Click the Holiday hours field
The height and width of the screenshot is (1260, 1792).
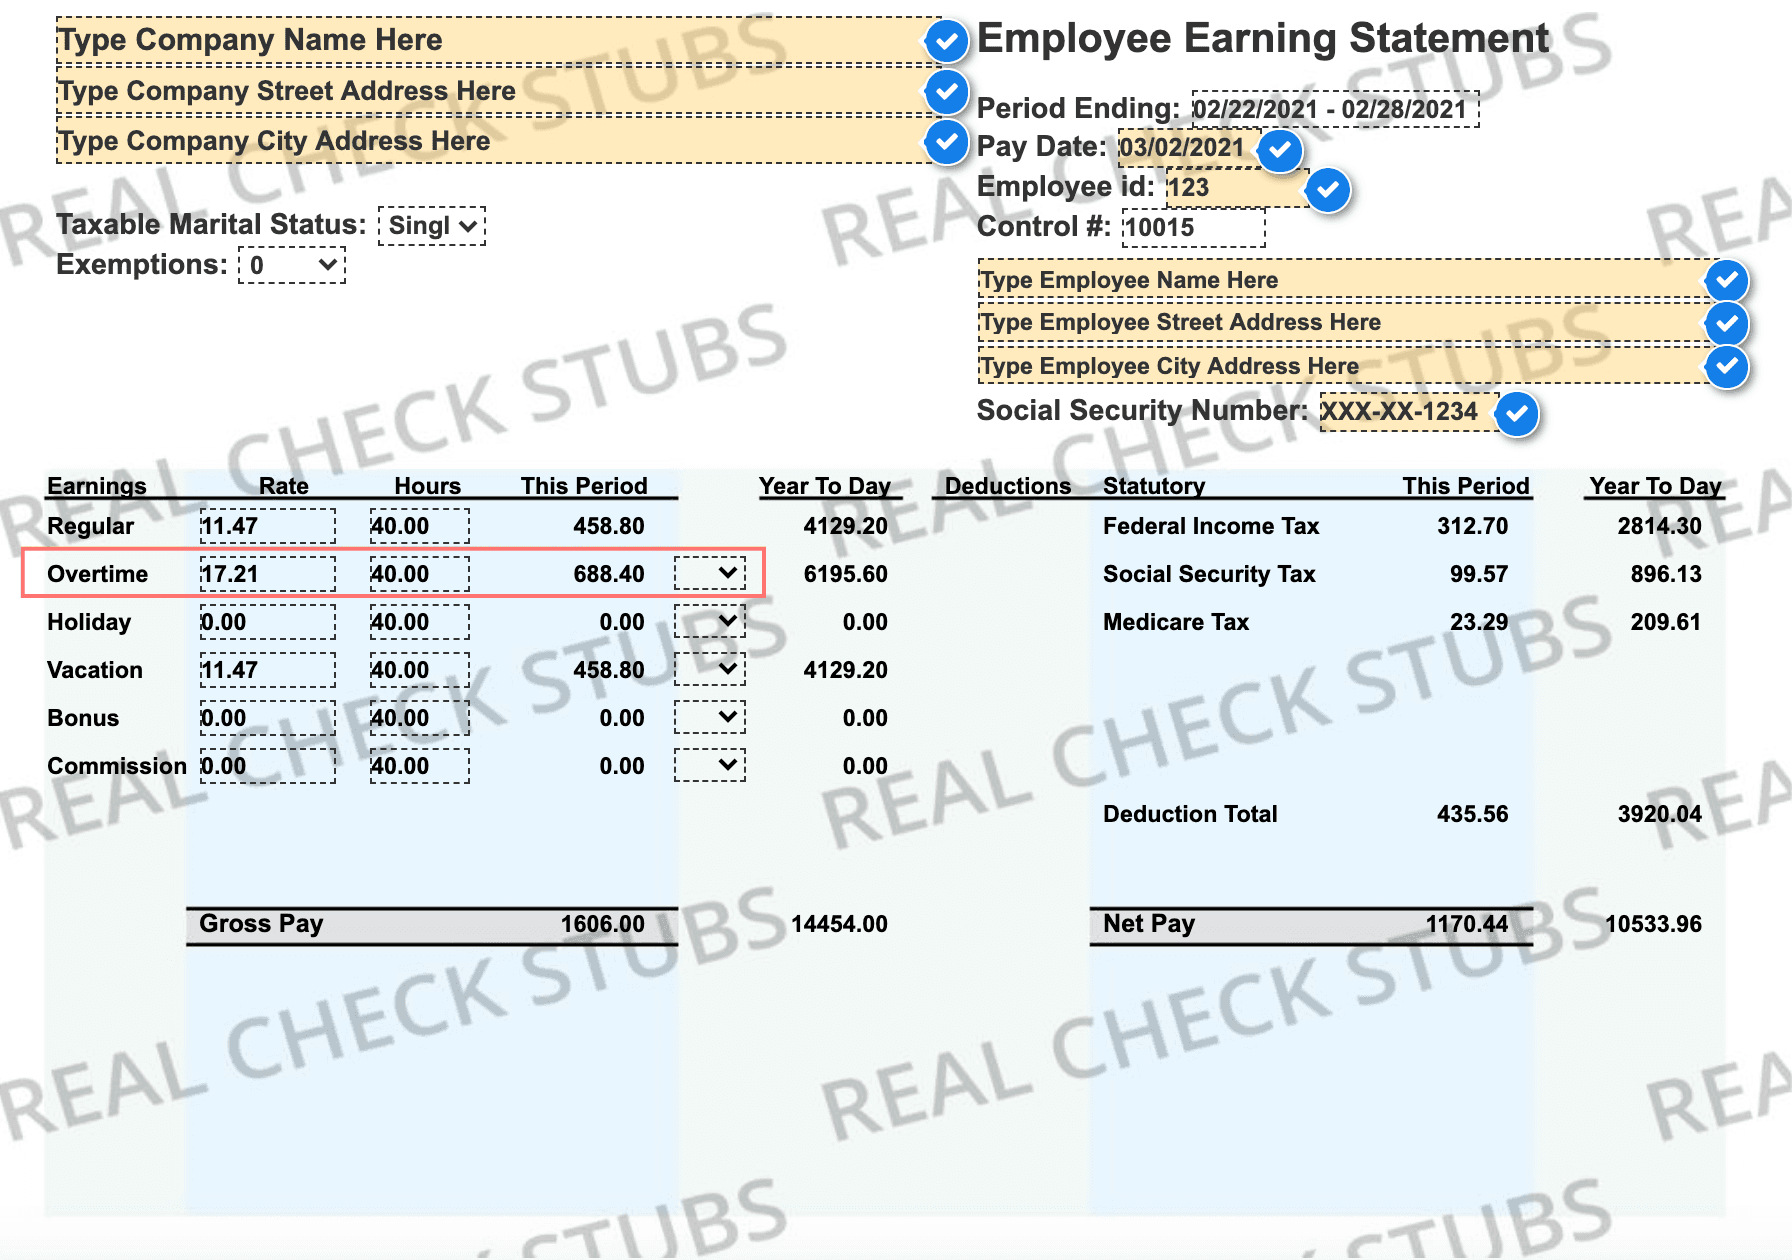(x=420, y=622)
